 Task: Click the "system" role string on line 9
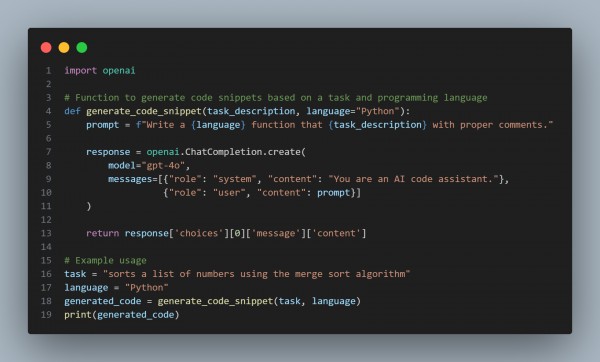pyautogui.click(x=232, y=179)
